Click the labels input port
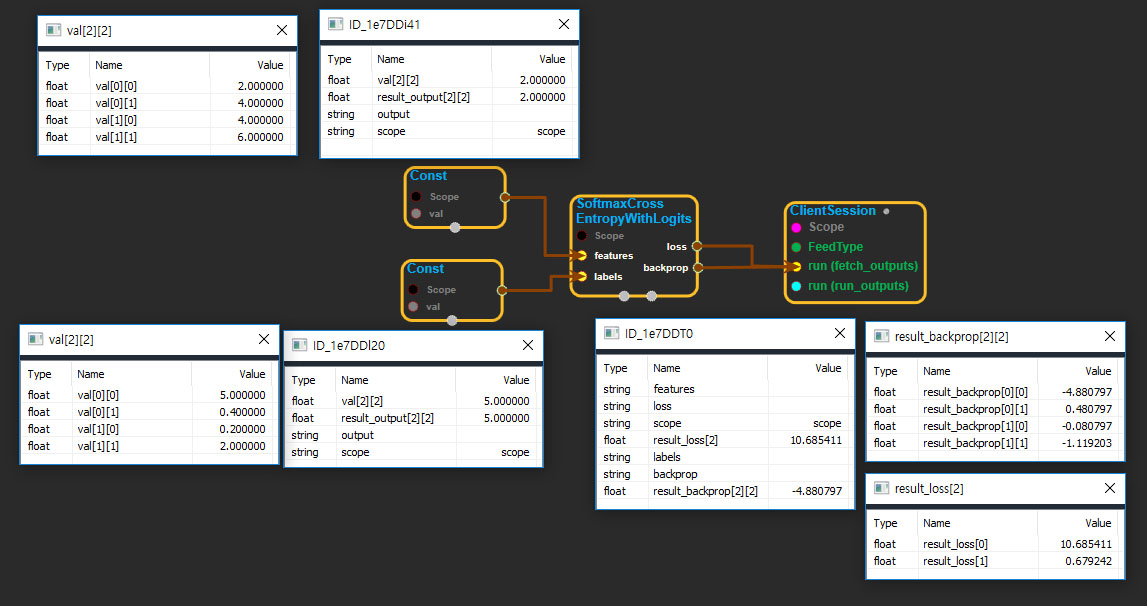1147x606 pixels. pyautogui.click(x=581, y=276)
